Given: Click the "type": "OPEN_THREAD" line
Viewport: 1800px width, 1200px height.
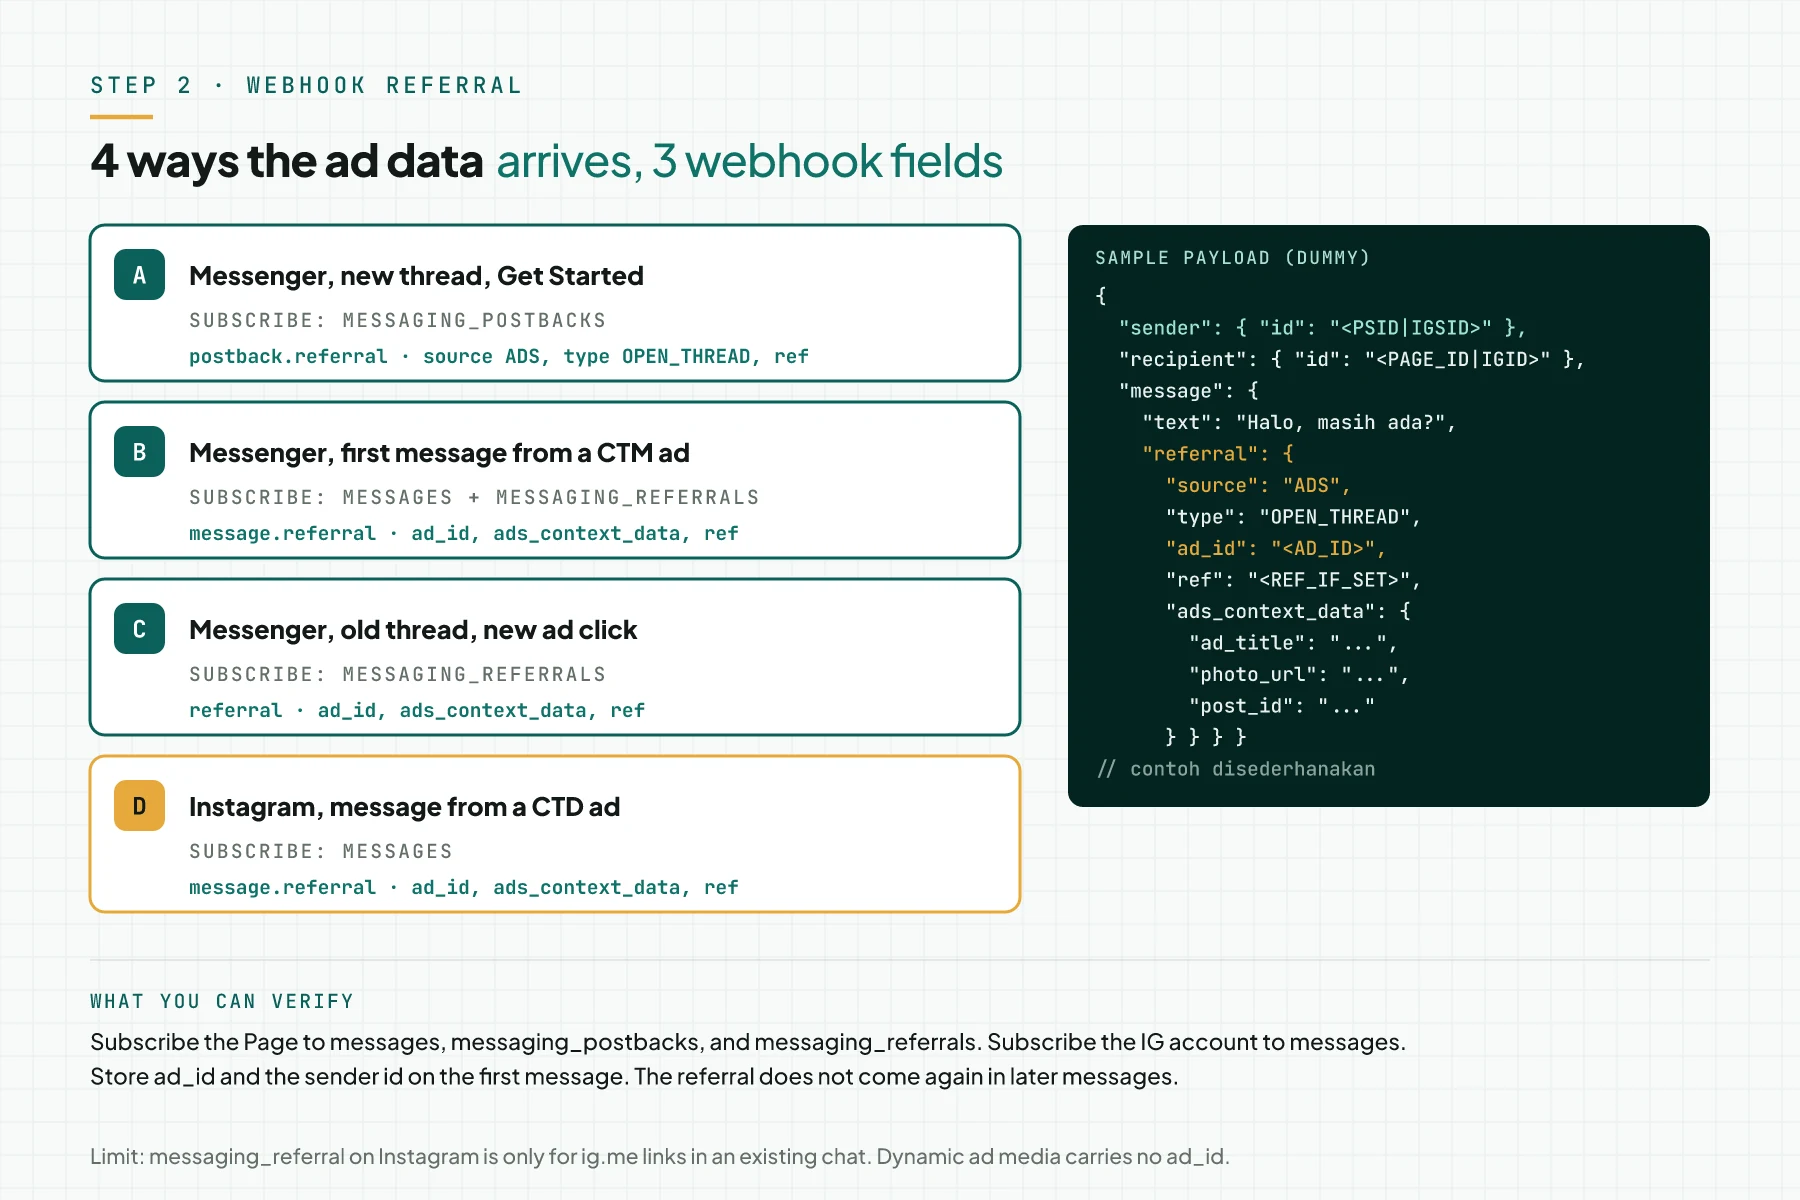Looking at the screenshot, I should click(1293, 517).
